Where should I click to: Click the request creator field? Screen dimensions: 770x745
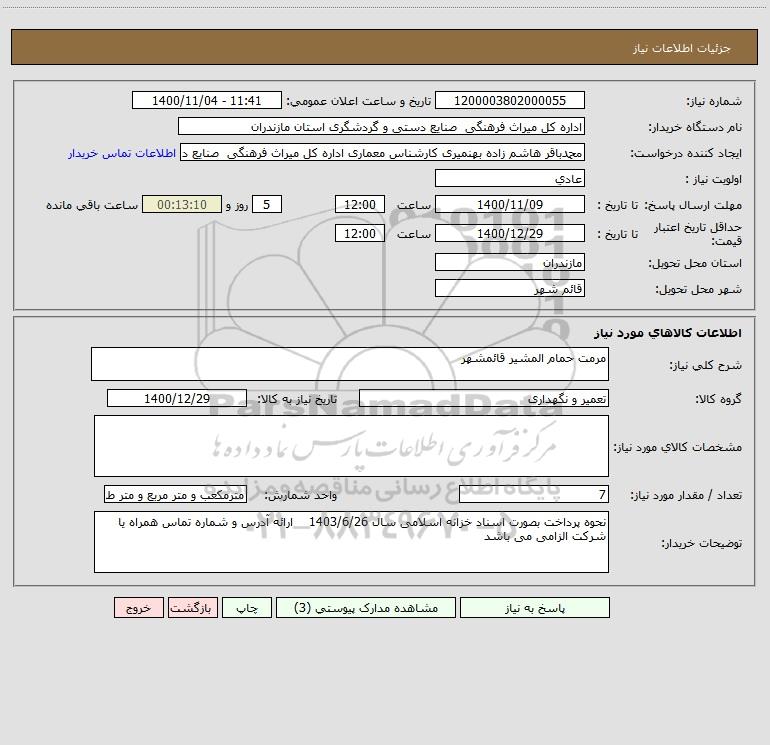point(383,152)
